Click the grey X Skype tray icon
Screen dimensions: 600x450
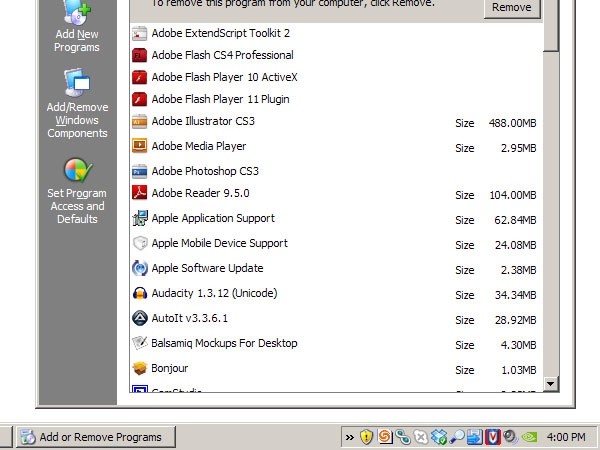click(x=421, y=437)
